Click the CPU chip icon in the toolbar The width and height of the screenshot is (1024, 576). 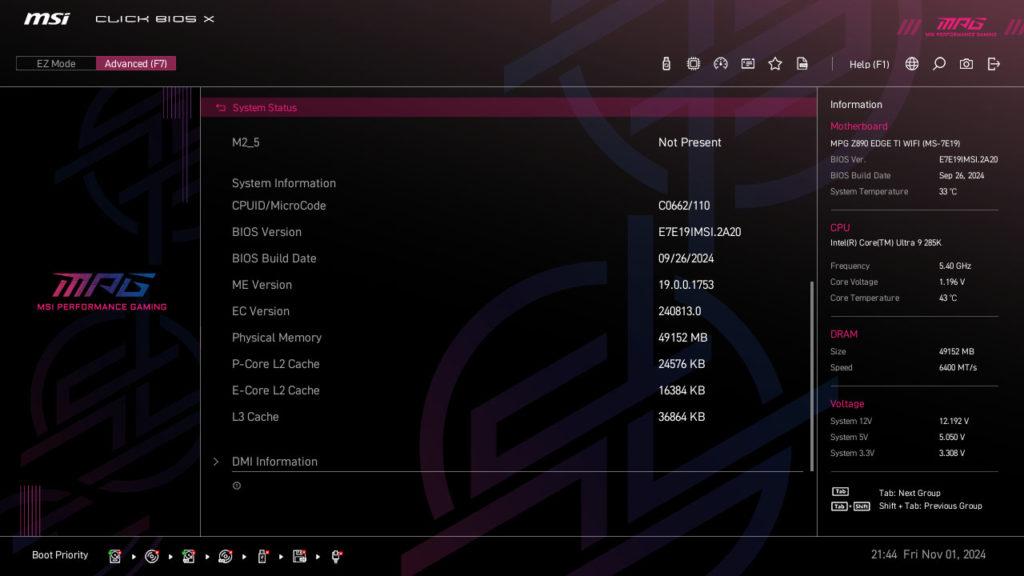[693, 63]
